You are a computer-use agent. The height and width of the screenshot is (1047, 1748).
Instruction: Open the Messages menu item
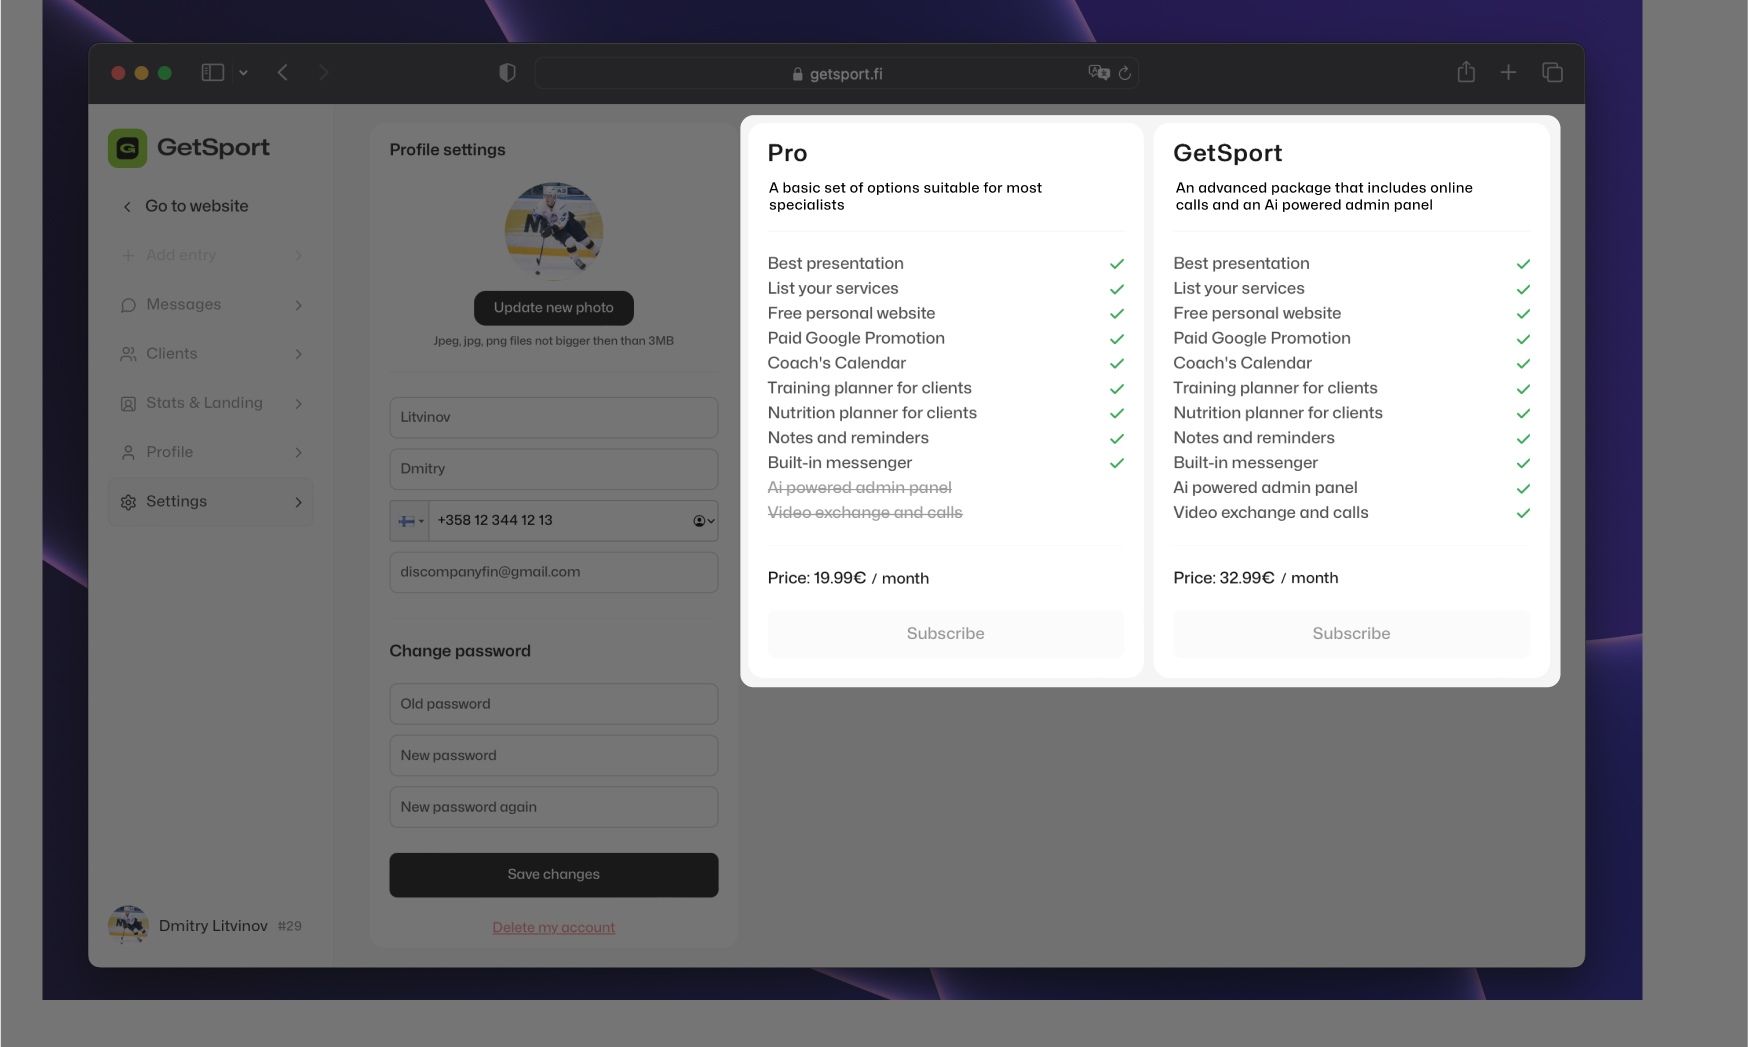(211, 304)
